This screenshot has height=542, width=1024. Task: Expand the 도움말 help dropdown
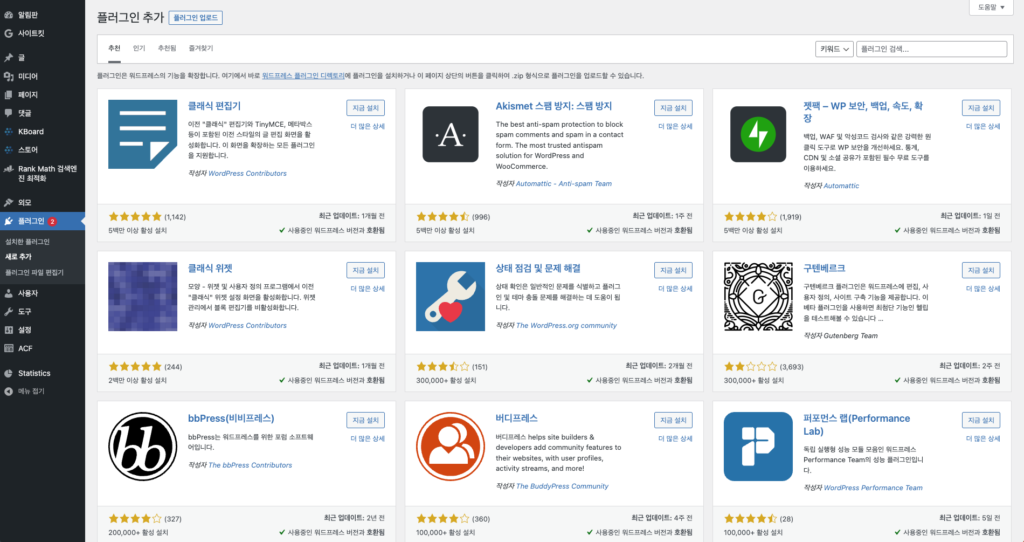click(x=991, y=7)
